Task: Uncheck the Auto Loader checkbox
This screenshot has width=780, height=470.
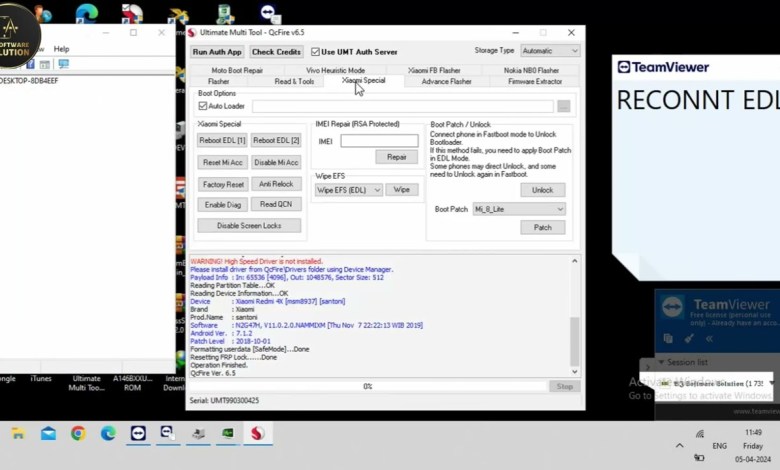Action: pyautogui.click(x=204, y=106)
